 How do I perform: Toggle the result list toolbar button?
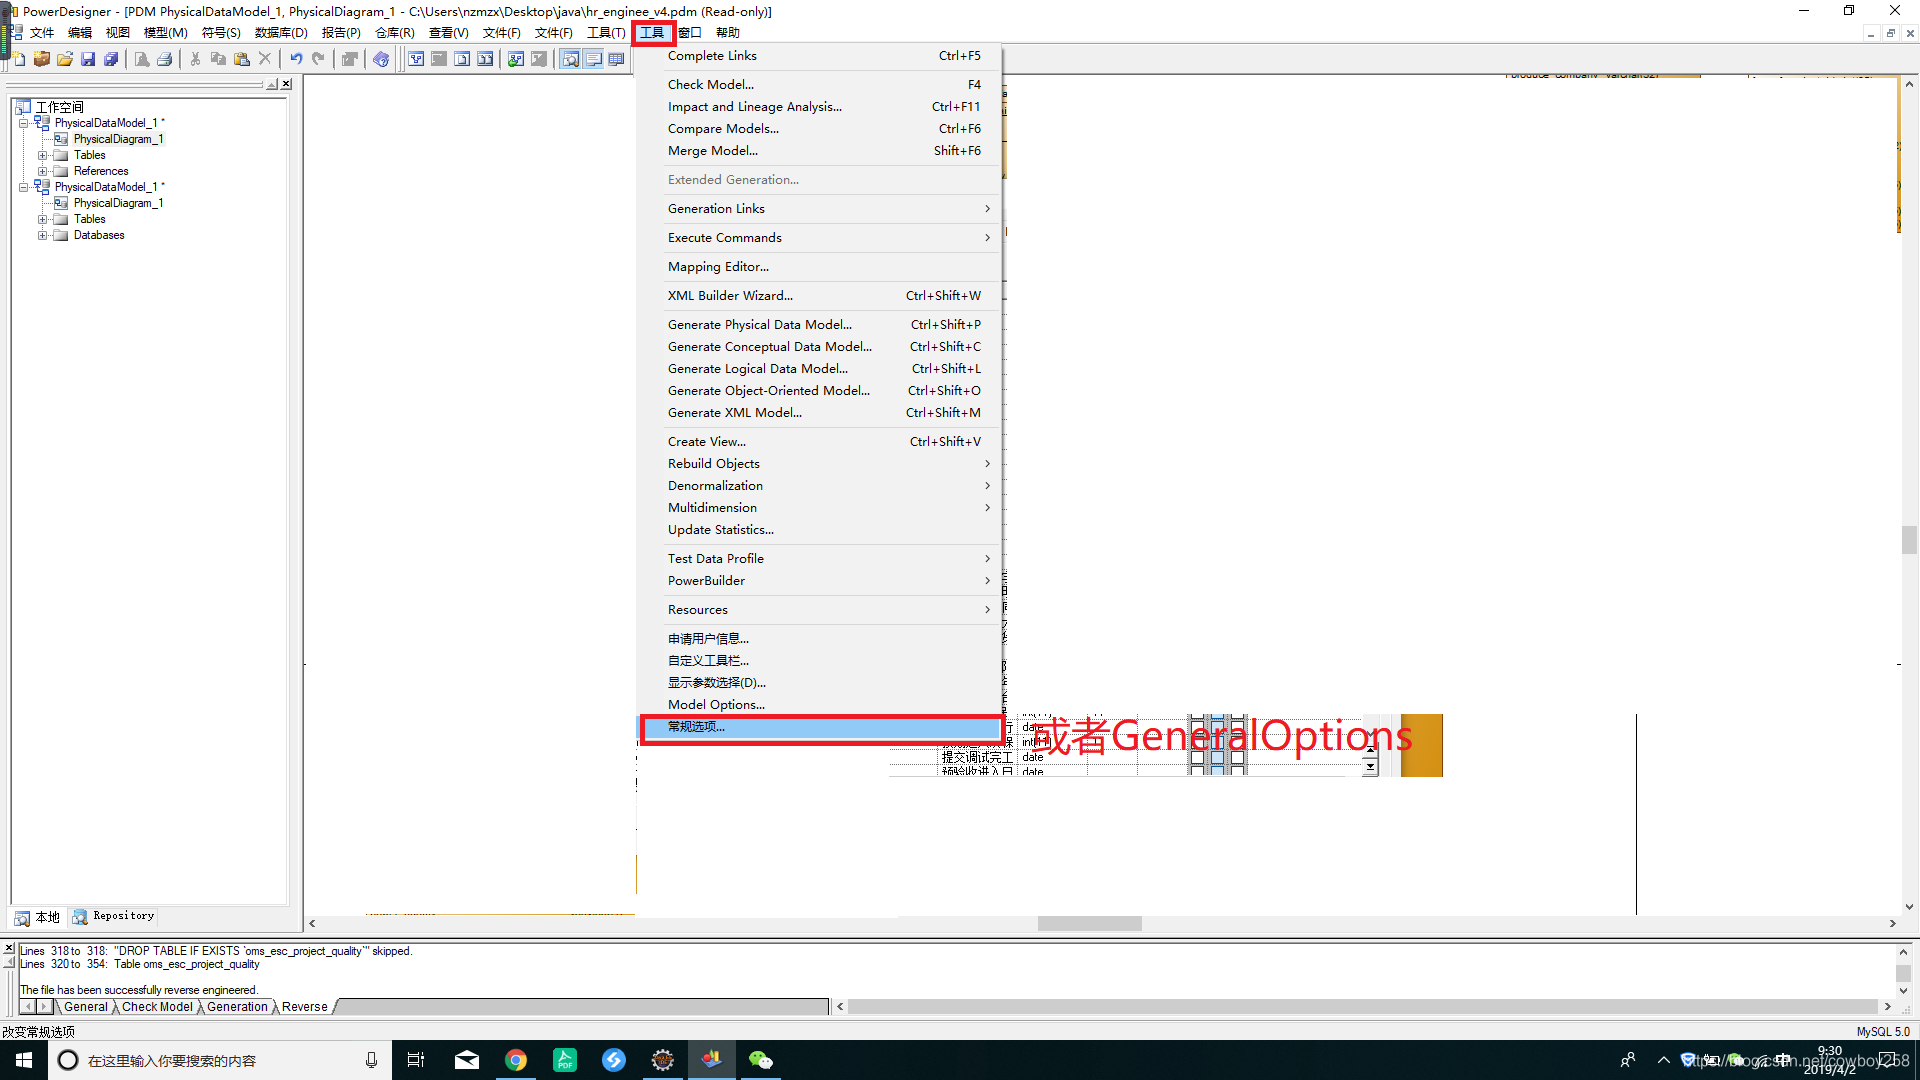click(617, 59)
